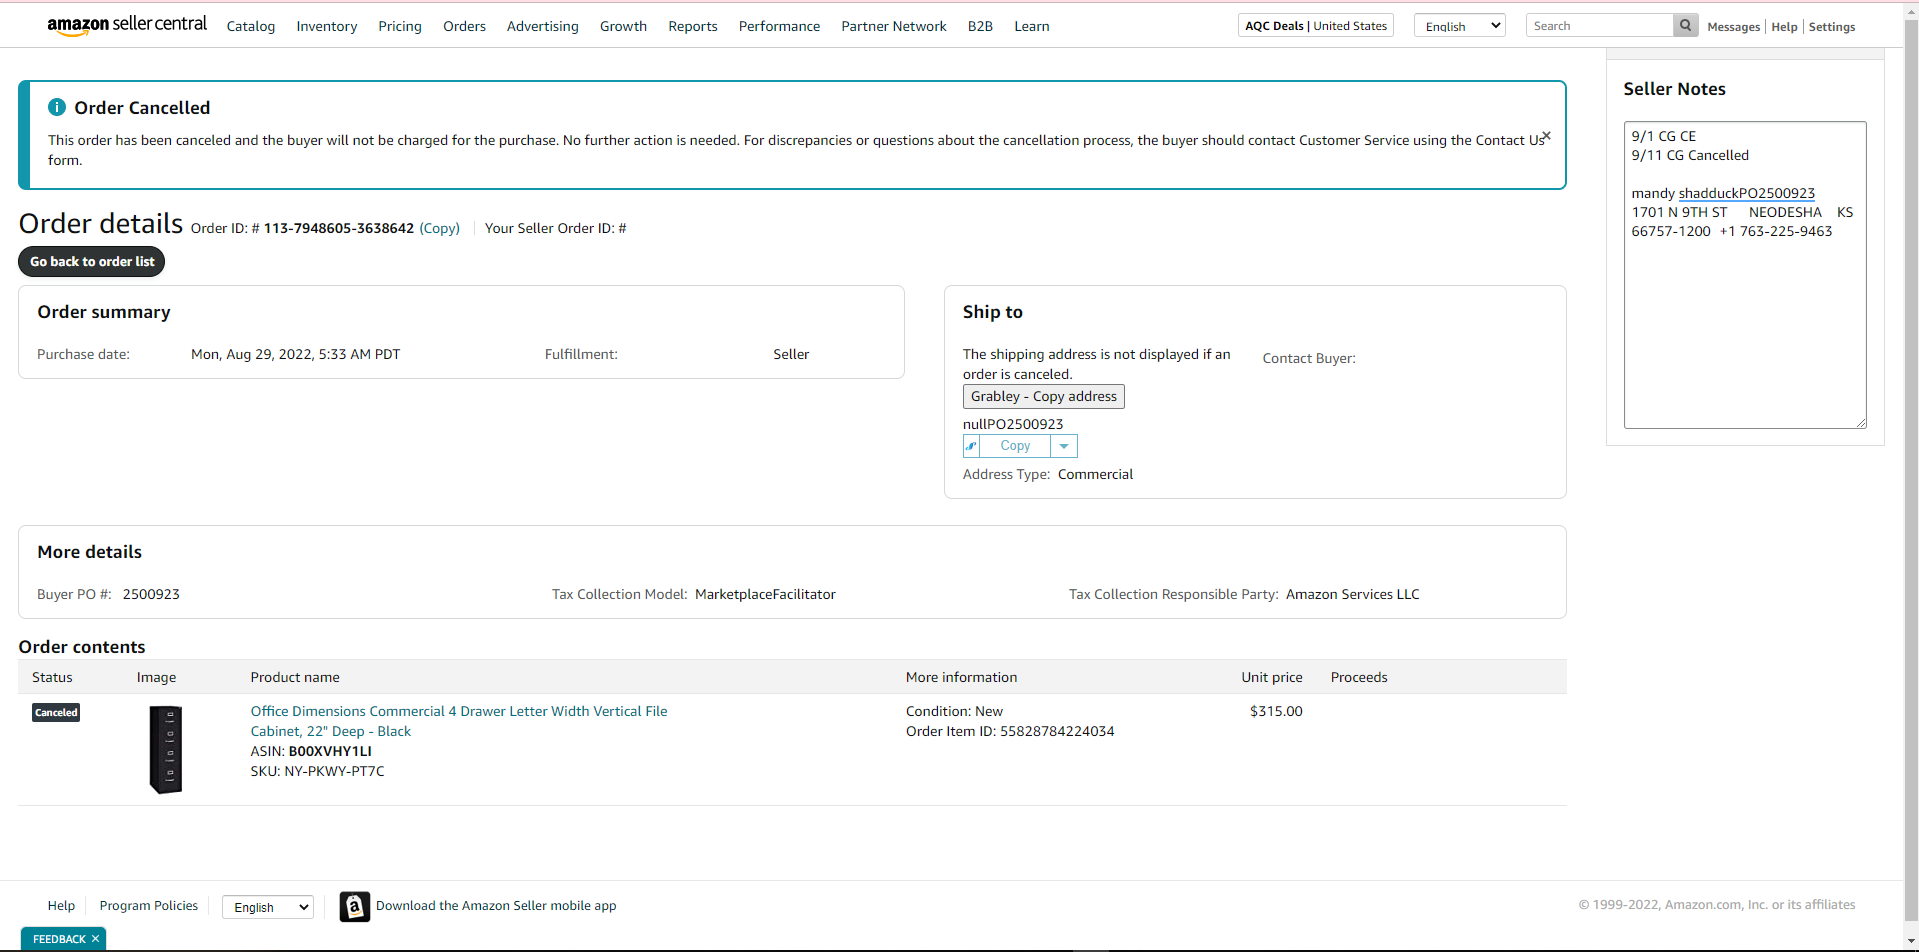
Task: Open the Learn menu
Action: pos(1032,26)
